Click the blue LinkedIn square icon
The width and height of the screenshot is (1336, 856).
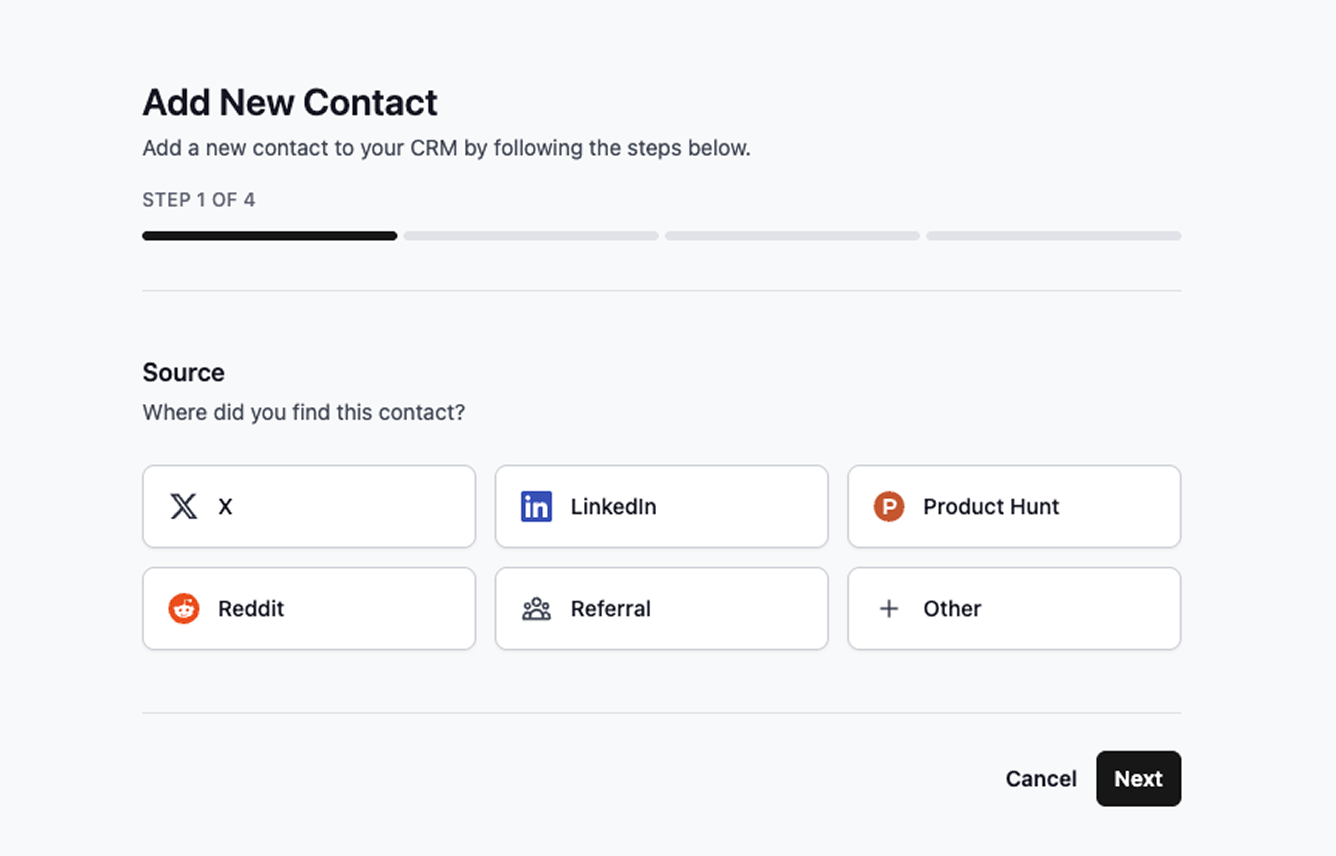tap(536, 506)
